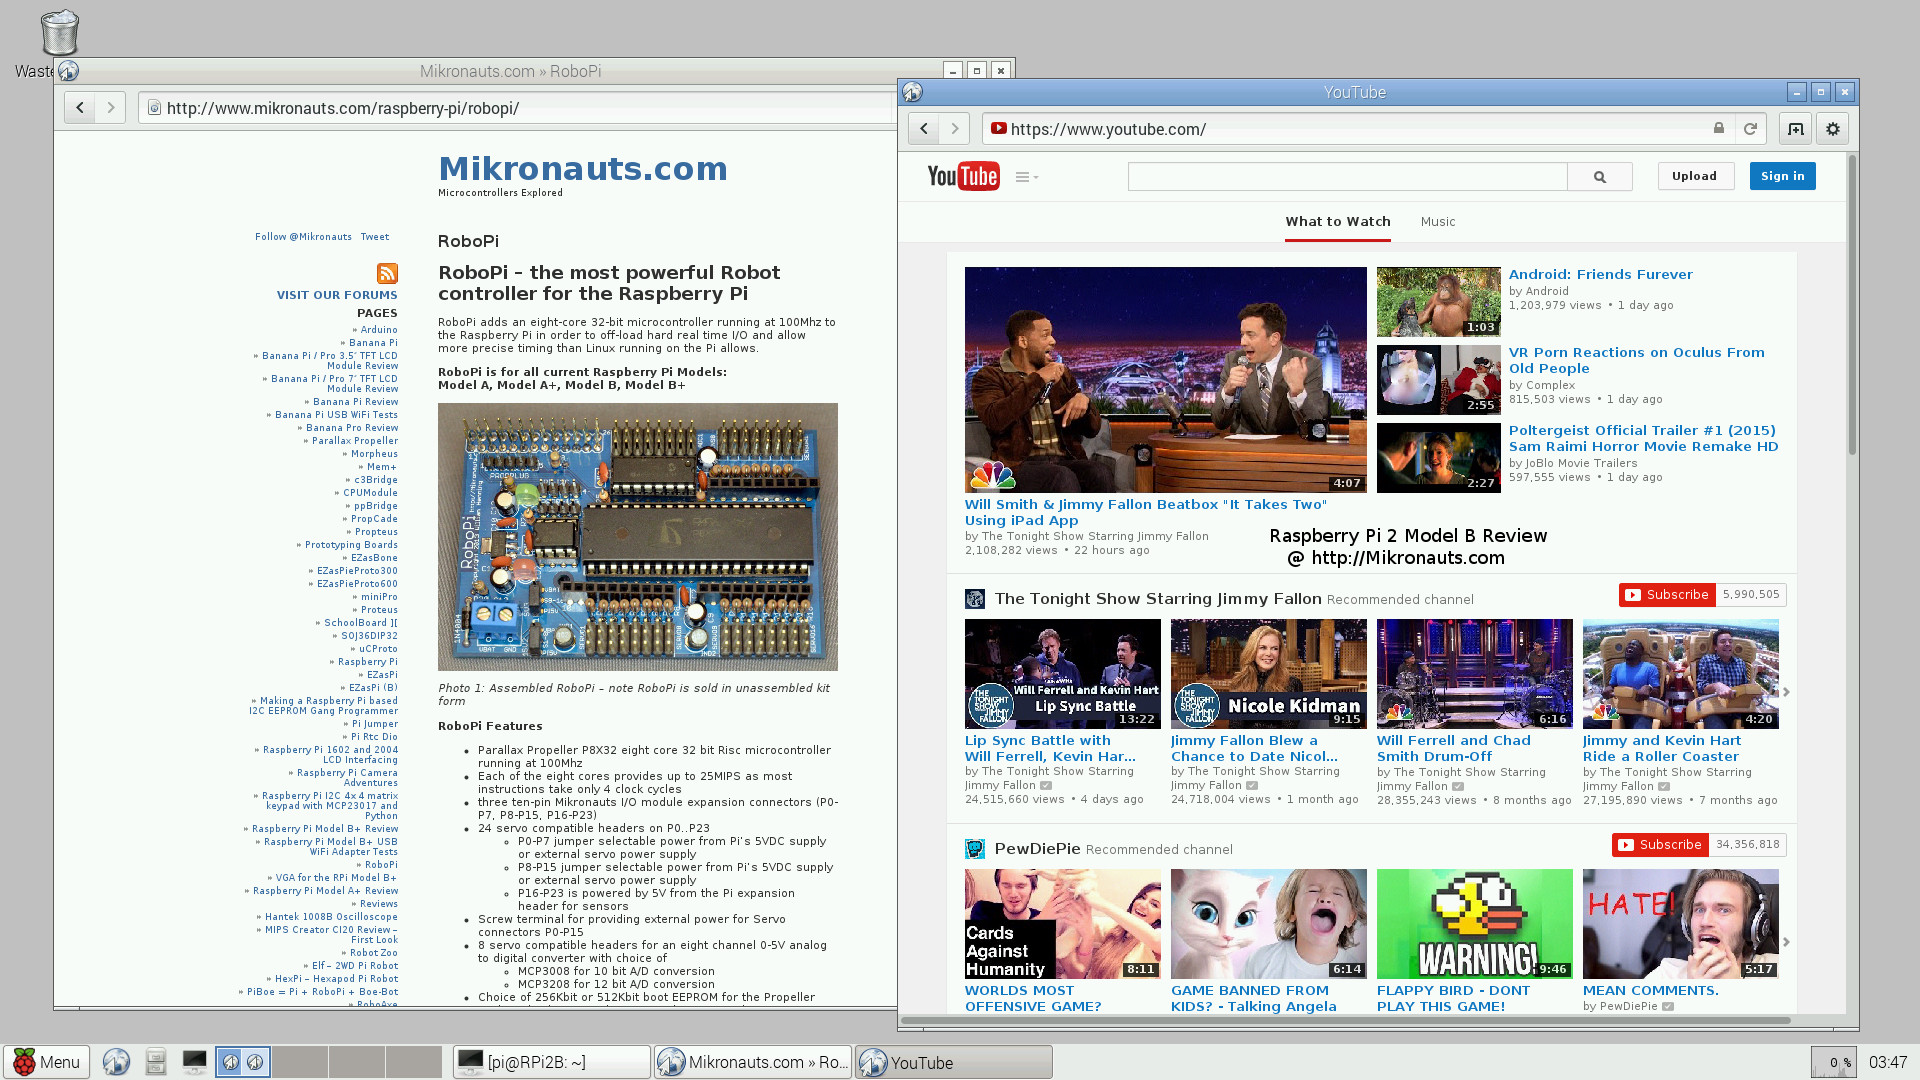Switch to second virtual desktop in pager
The width and height of the screenshot is (1920, 1080).
(300, 1062)
